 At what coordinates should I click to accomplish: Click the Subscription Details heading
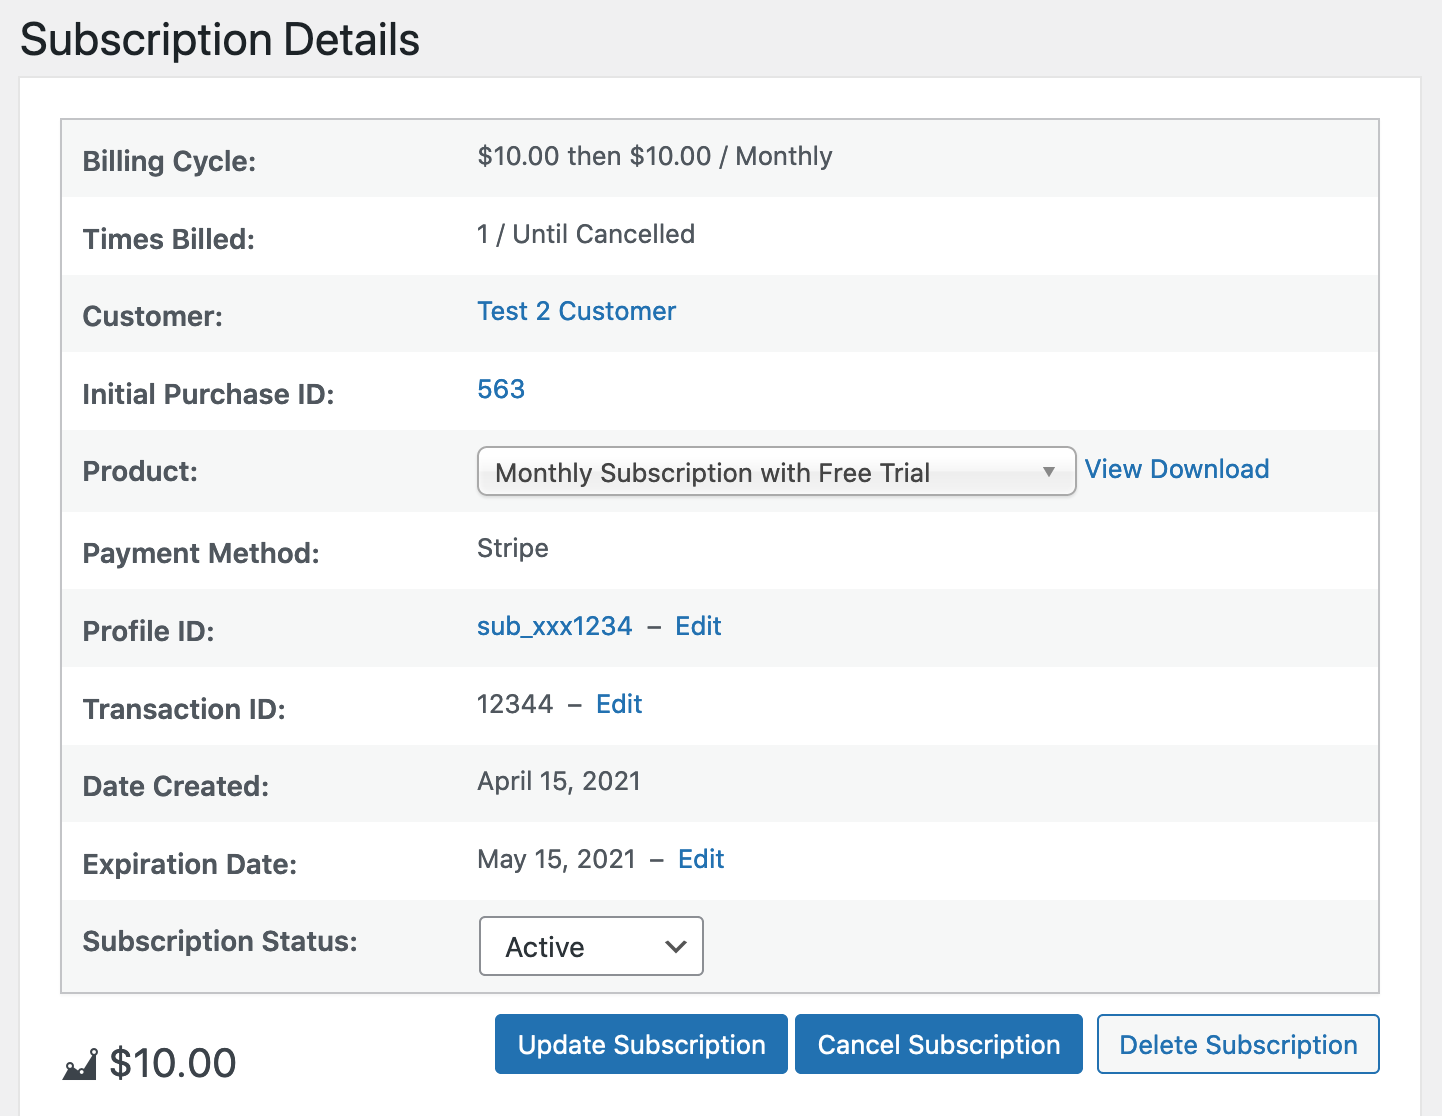[220, 40]
